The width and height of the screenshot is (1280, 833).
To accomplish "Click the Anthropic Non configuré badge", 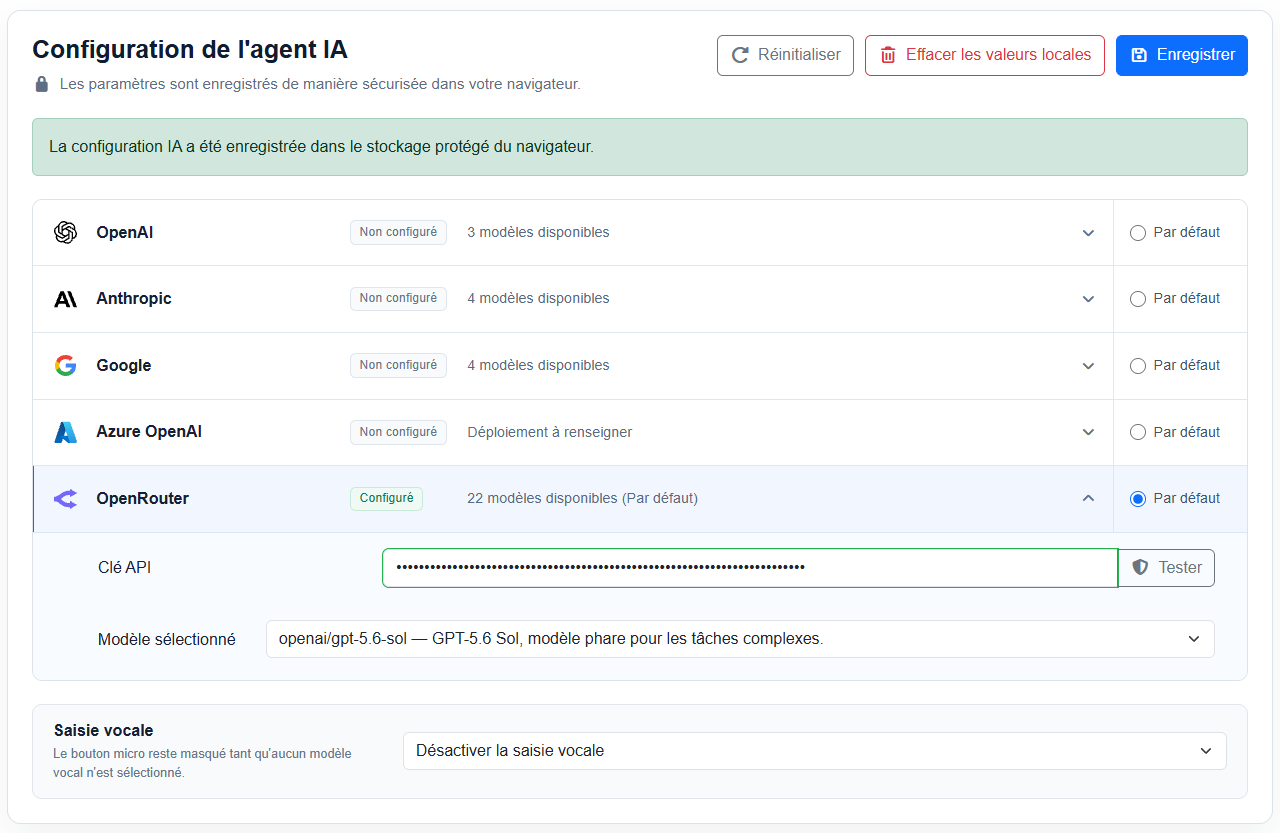I will [x=398, y=298].
